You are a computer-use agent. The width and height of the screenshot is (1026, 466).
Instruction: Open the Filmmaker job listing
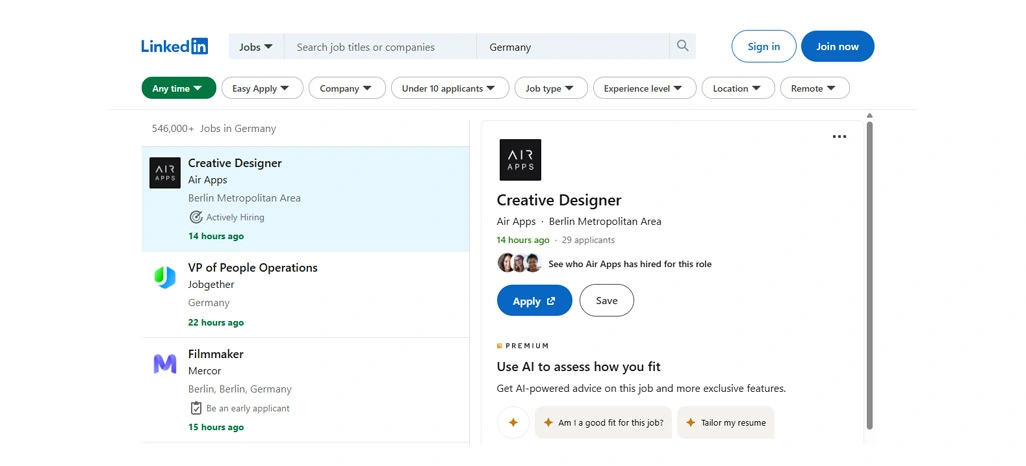click(306, 390)
